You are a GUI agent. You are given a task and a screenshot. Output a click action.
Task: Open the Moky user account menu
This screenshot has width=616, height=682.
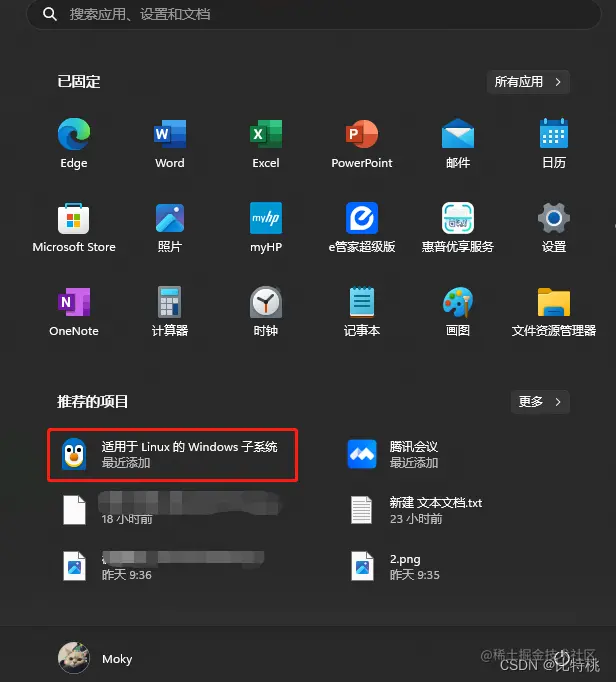point(96,659)
